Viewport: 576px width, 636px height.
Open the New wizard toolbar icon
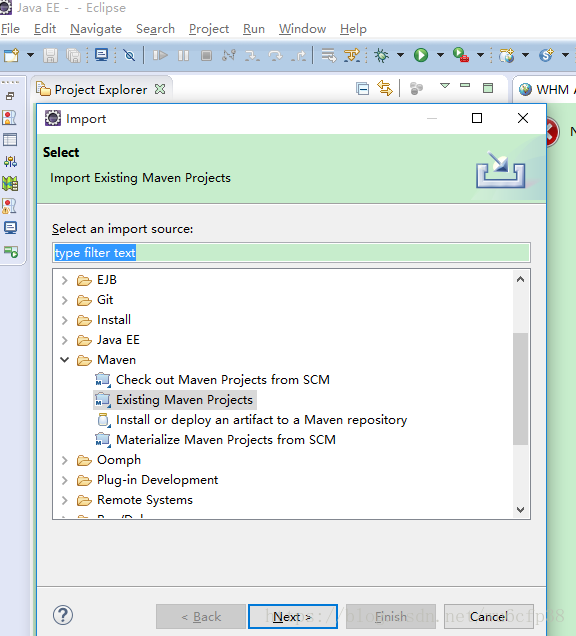pyautogui.click(x=11, y=55)
